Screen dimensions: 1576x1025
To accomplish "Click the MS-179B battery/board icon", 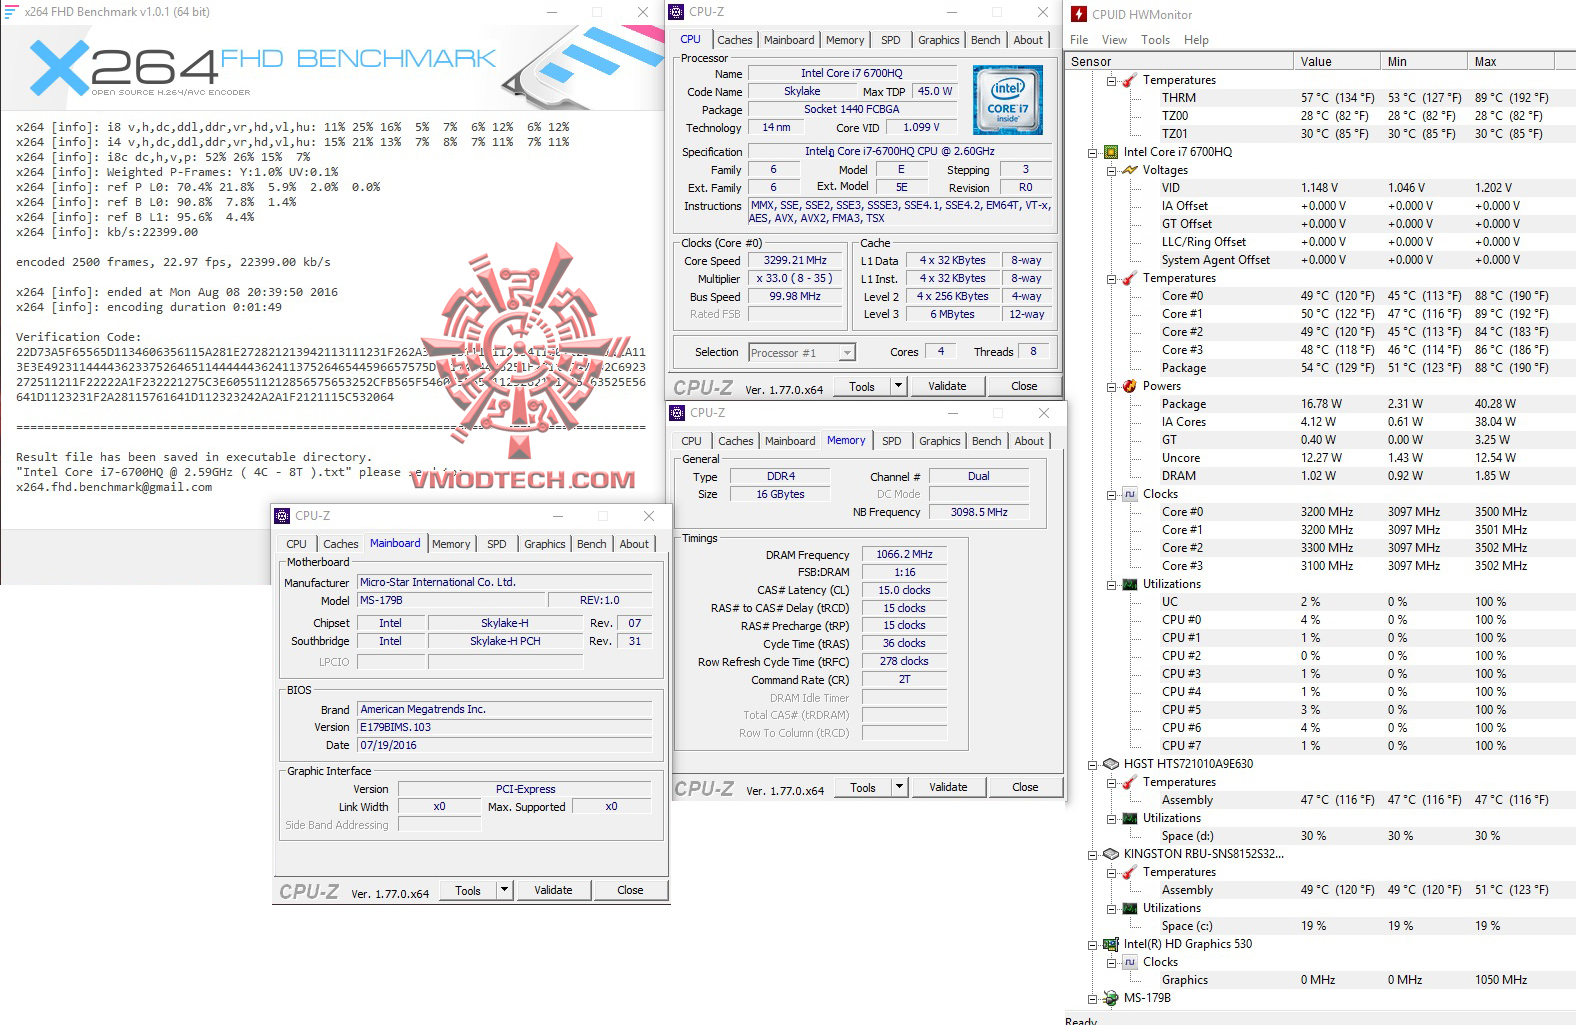I will point(1110,998).
